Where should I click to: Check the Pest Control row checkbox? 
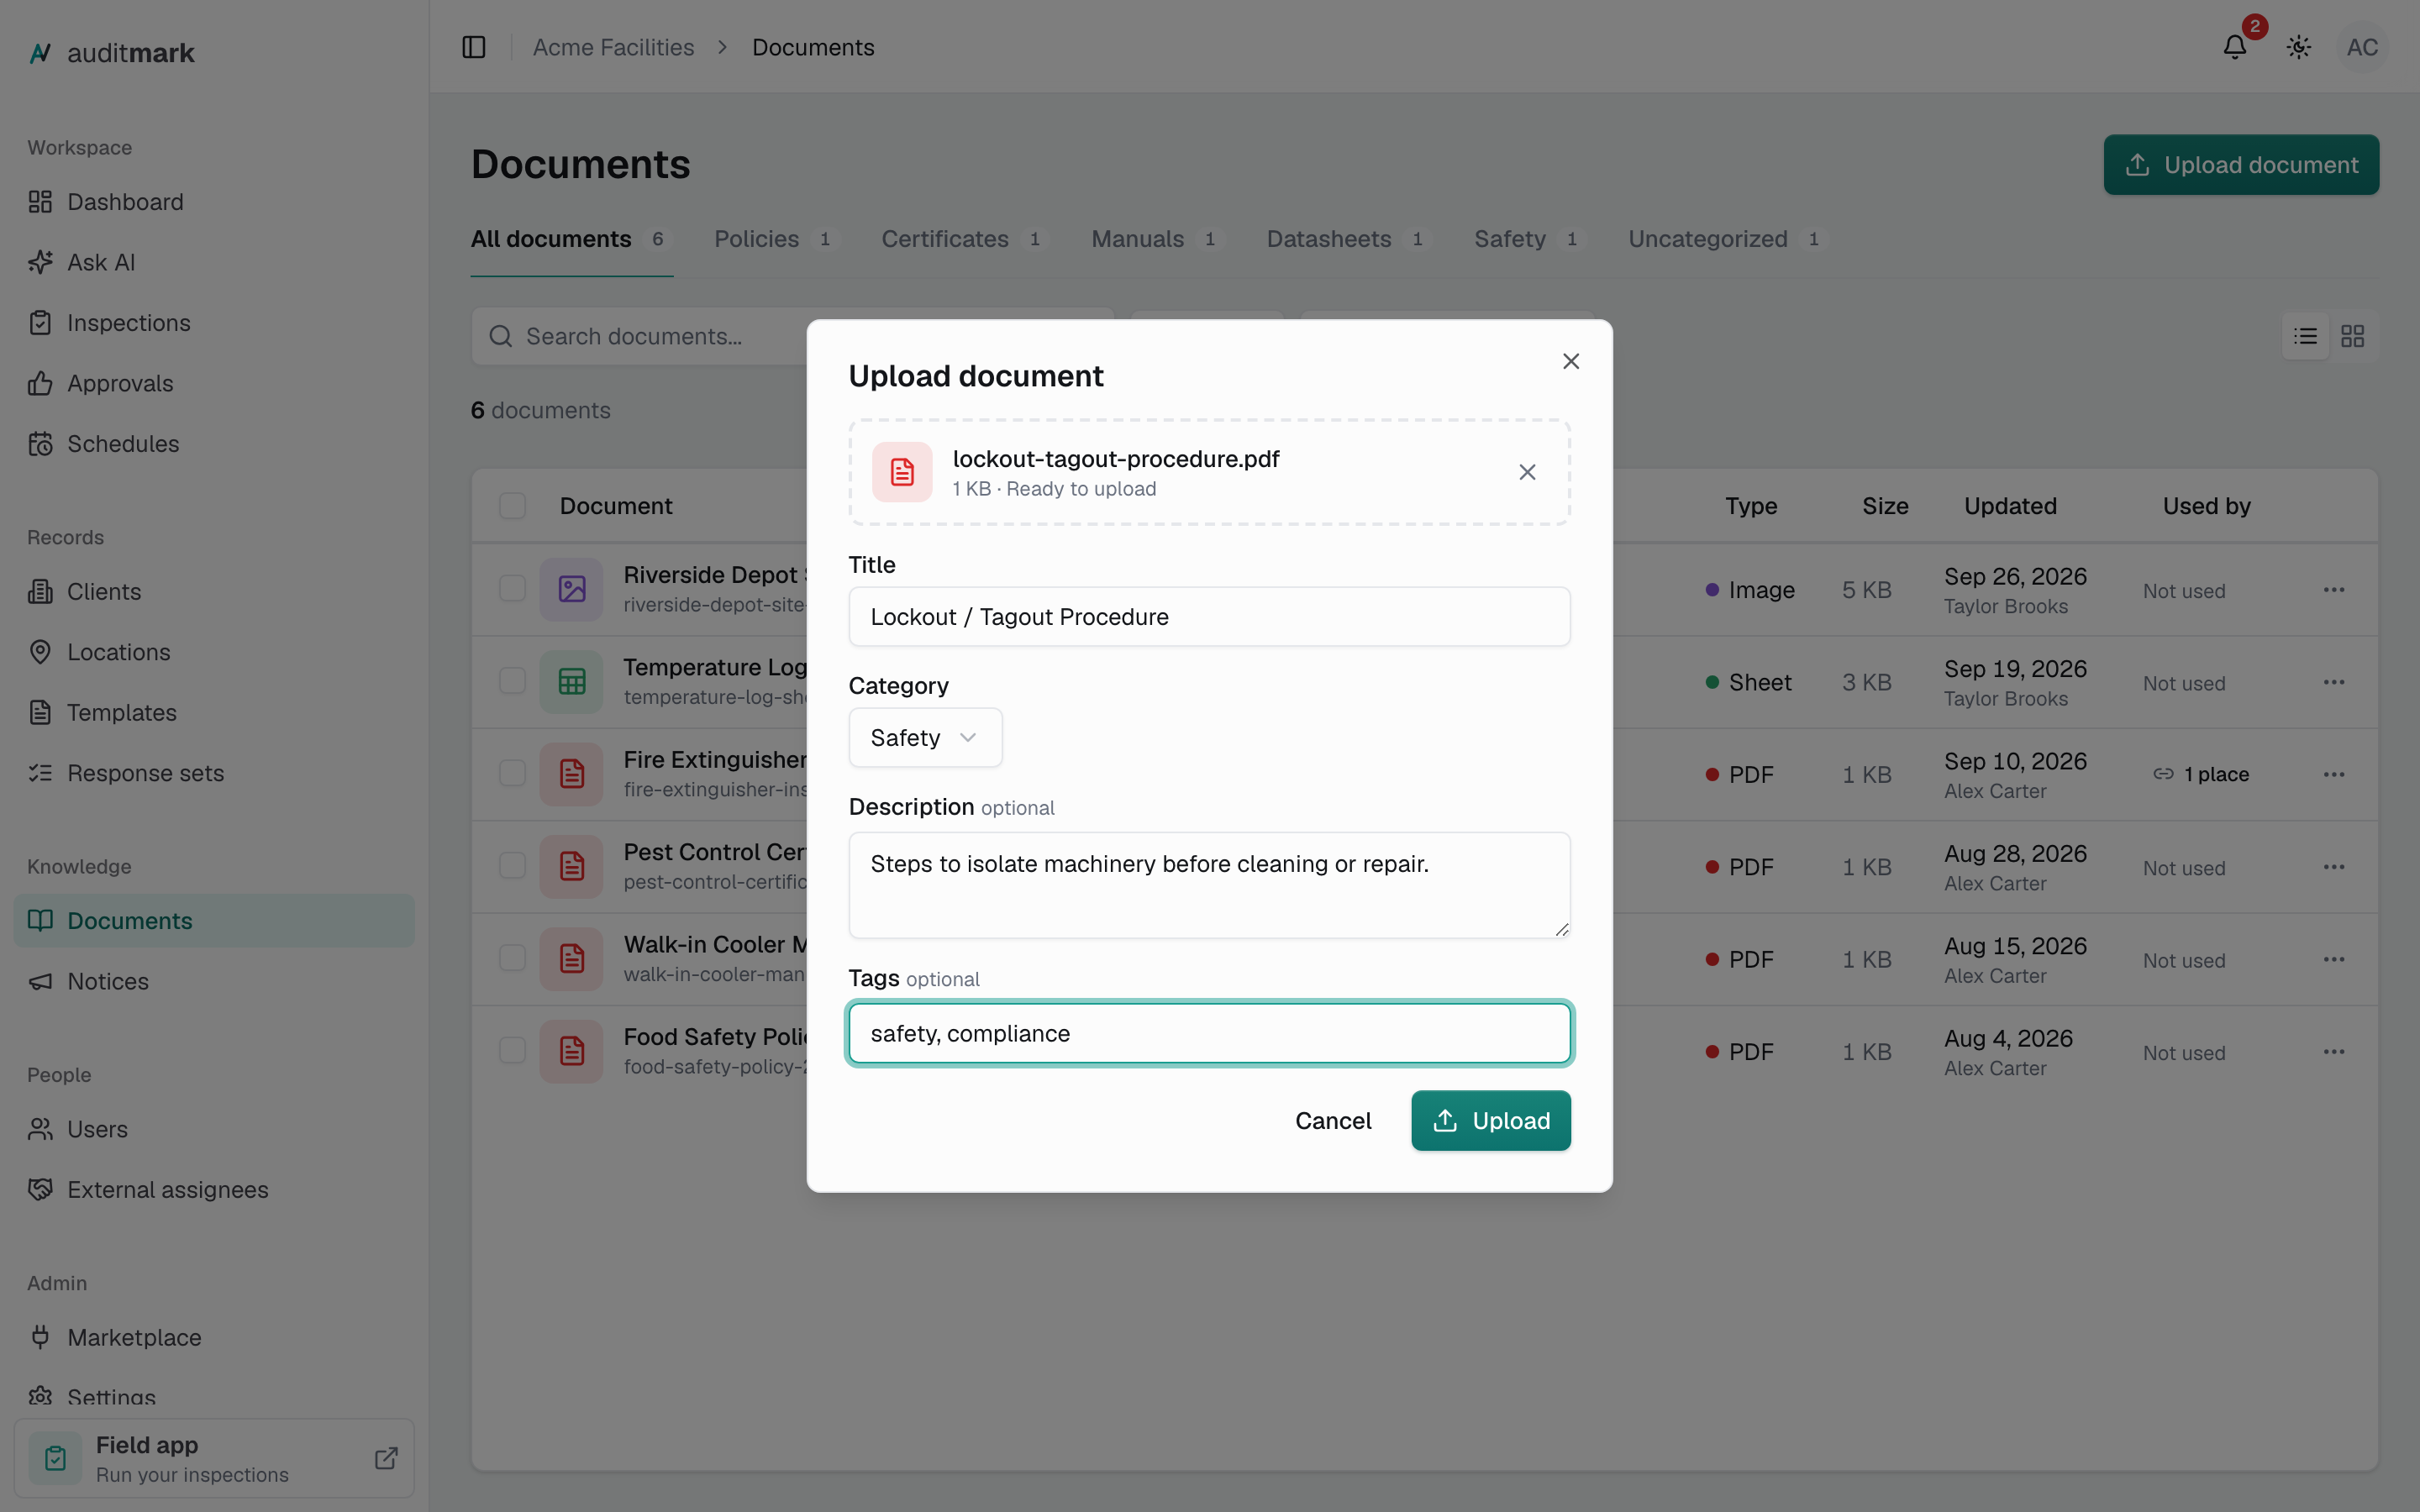point(512,866)
